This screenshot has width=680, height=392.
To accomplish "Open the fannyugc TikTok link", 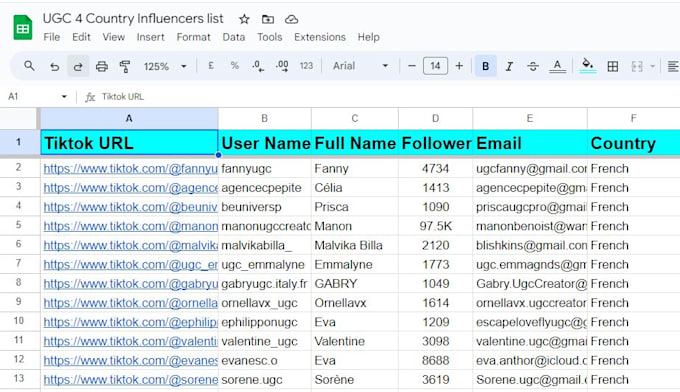I will (x=130, y=169).
